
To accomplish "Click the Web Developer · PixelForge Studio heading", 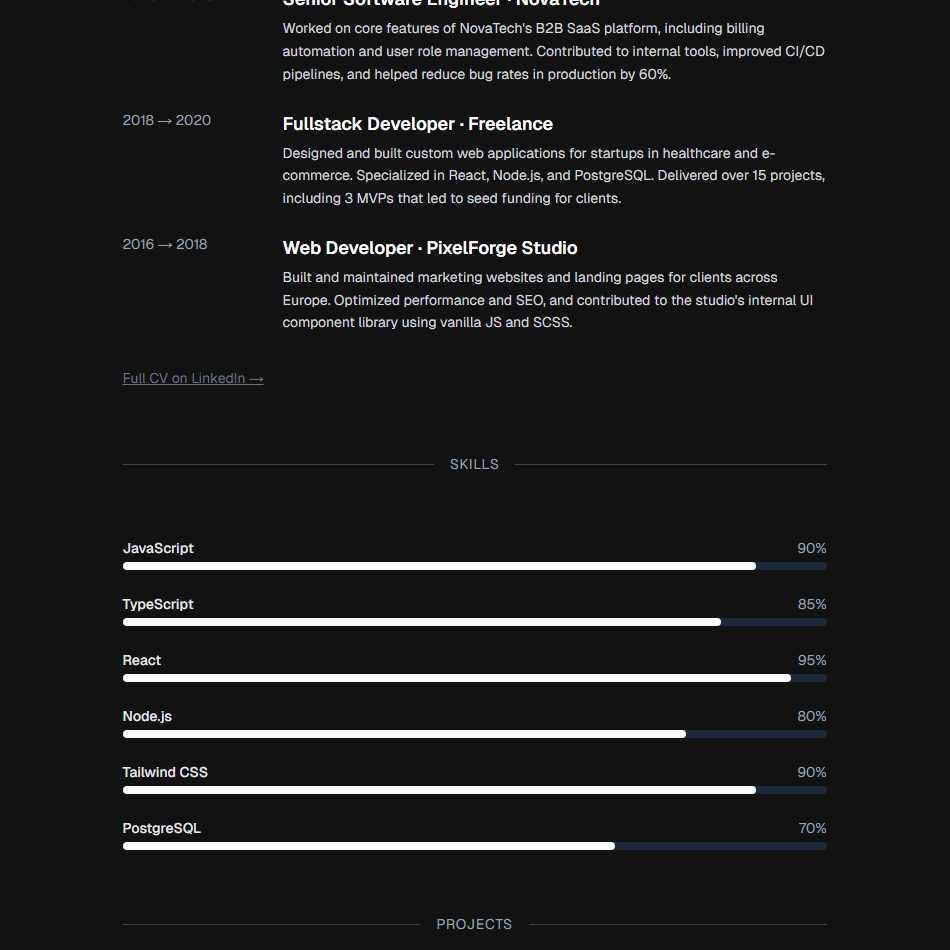I will (x=430, y=248).
